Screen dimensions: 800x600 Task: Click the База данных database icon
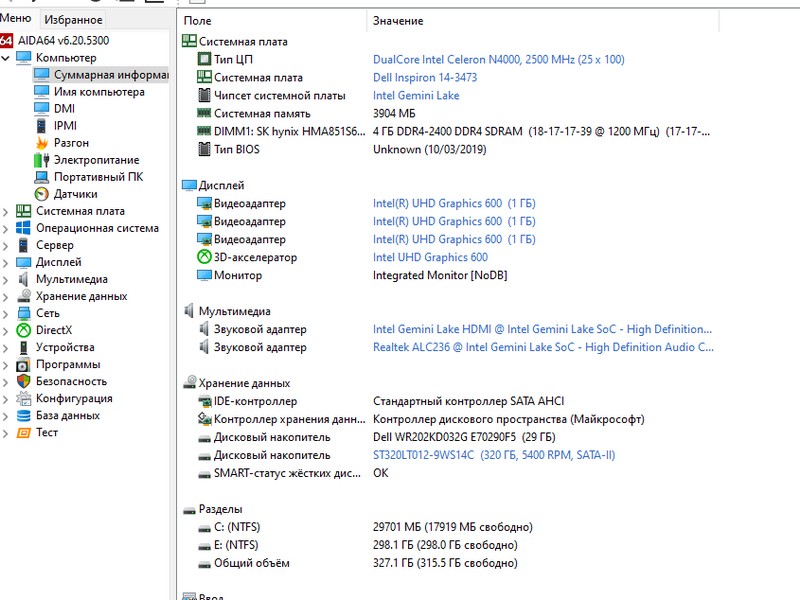23,416
